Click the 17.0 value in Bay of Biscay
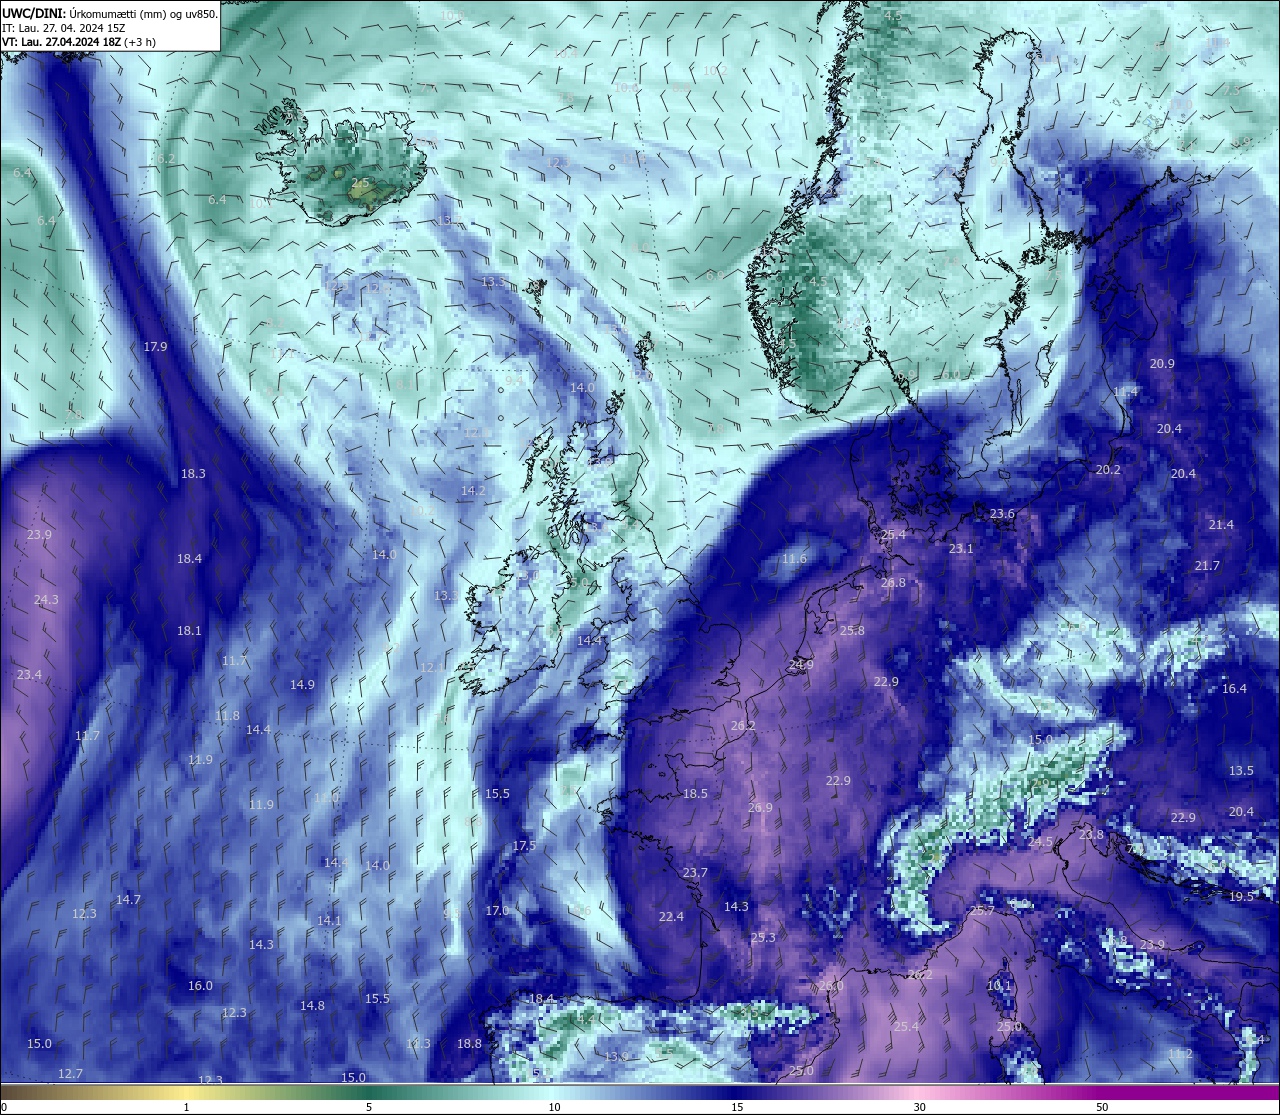This screenshot has width=1280, height=1115. [x=497, y=911]
